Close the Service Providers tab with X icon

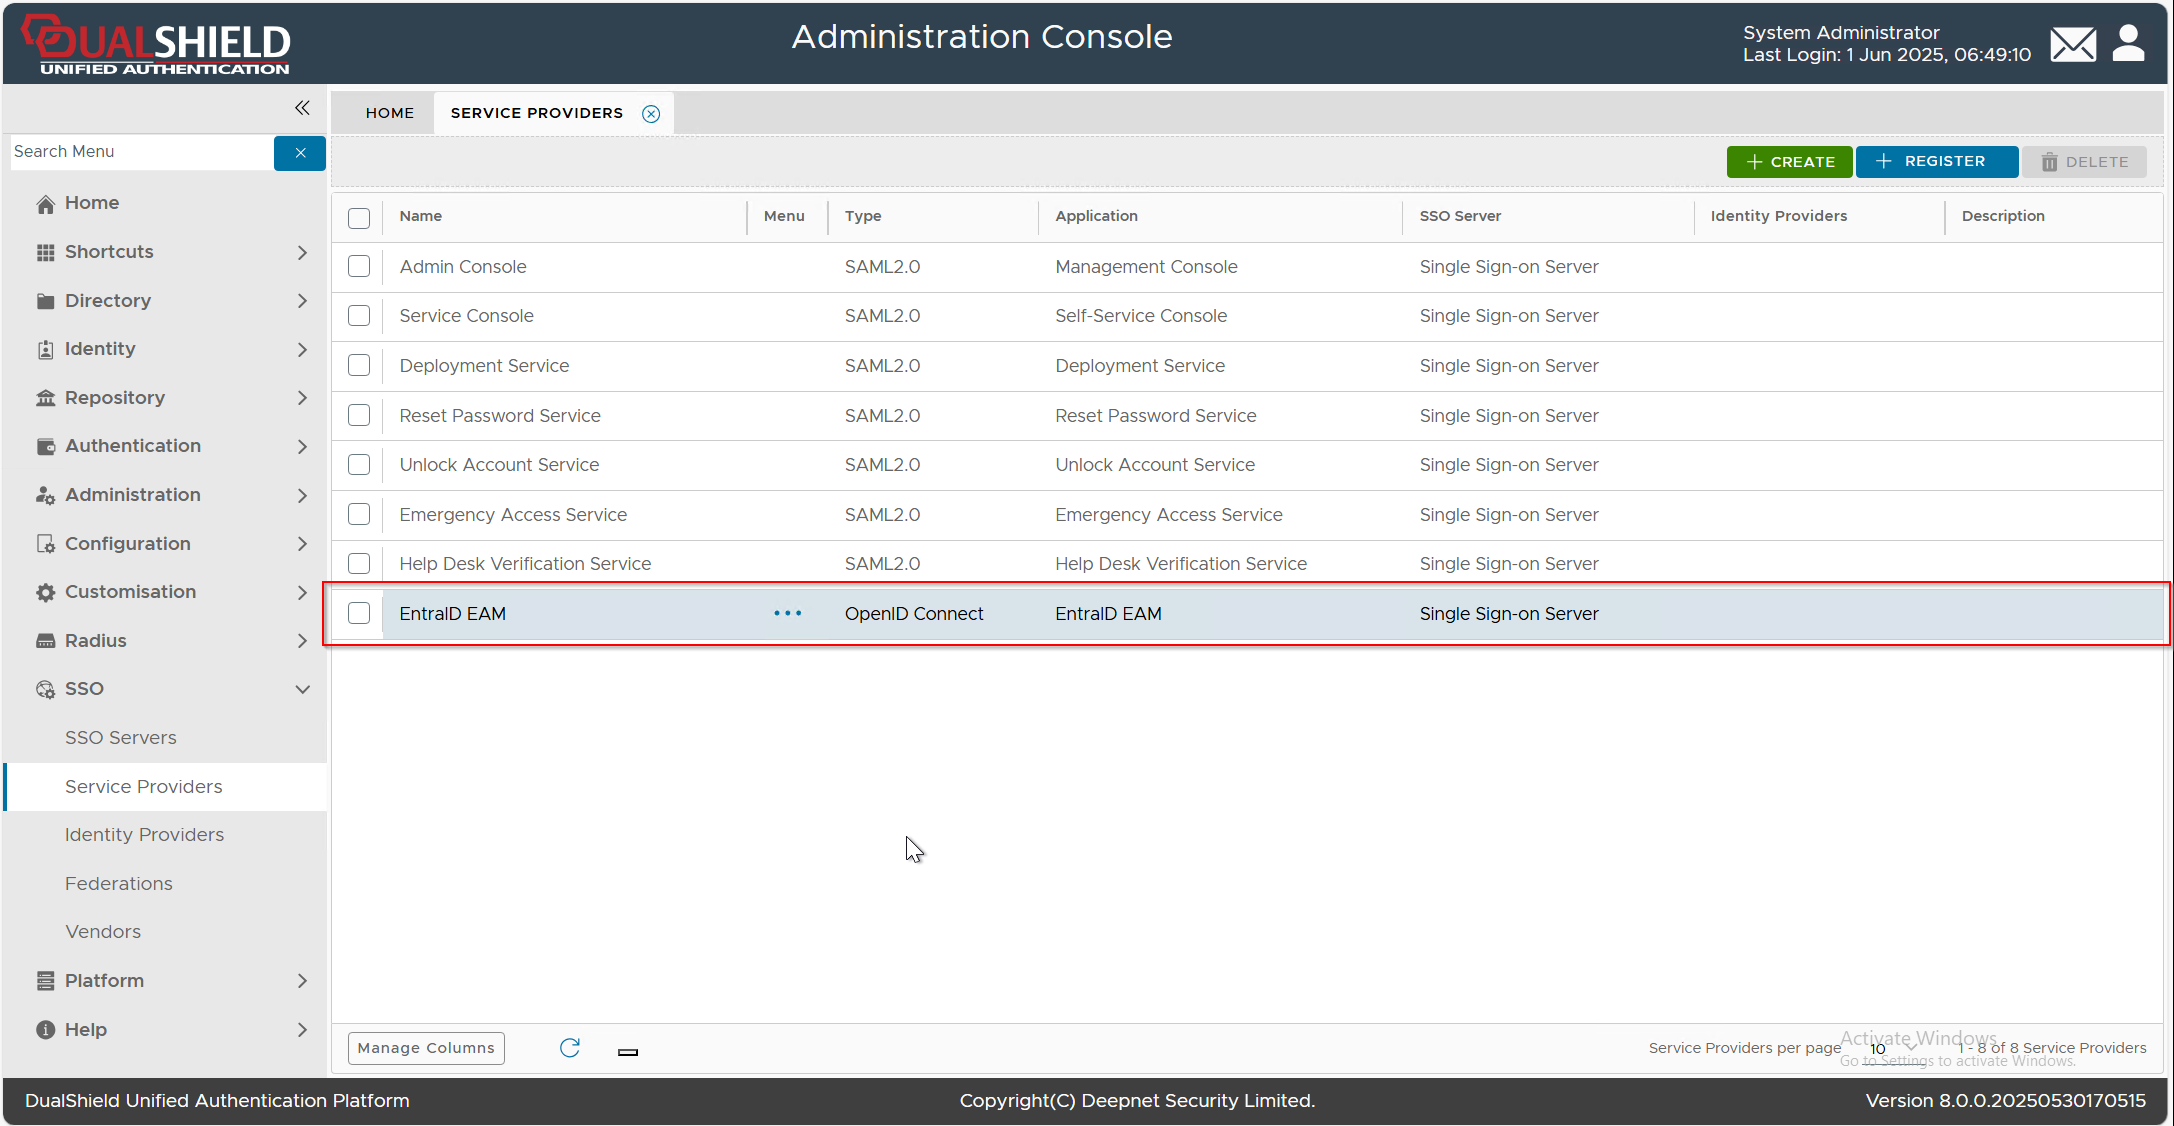point(651,114)
